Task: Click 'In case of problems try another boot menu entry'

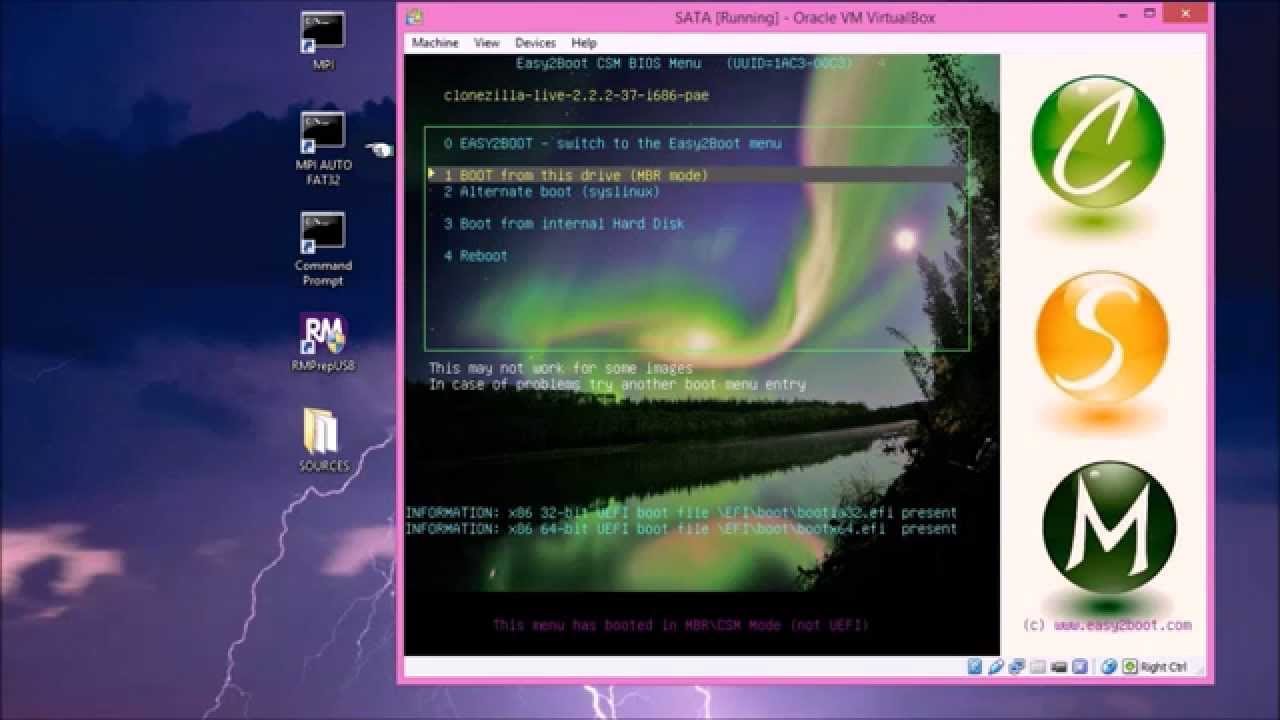Action: coord(617,384)
